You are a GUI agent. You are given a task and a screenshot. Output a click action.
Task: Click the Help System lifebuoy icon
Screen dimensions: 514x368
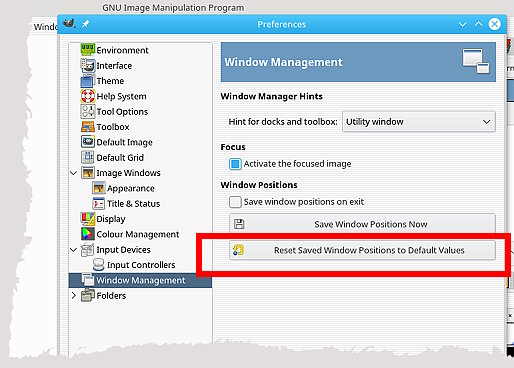click(88, 96)
